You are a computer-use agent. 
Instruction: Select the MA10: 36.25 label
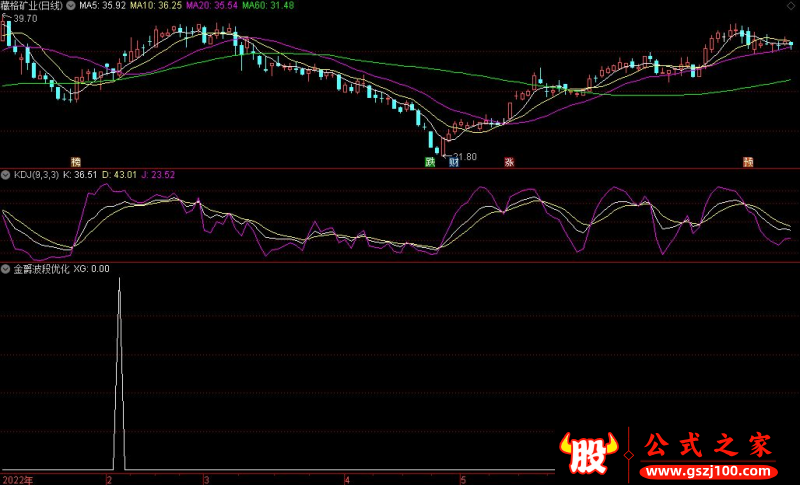click(156, 6)
